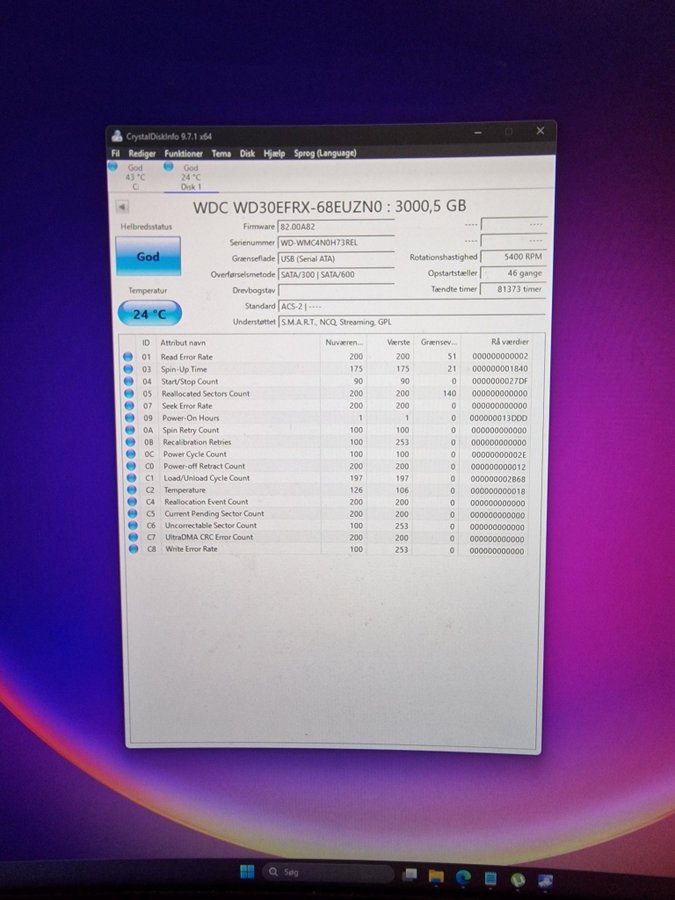Screen dimensions: 675x900
Task: Click the blue God health status button
Action: (148, 257)
